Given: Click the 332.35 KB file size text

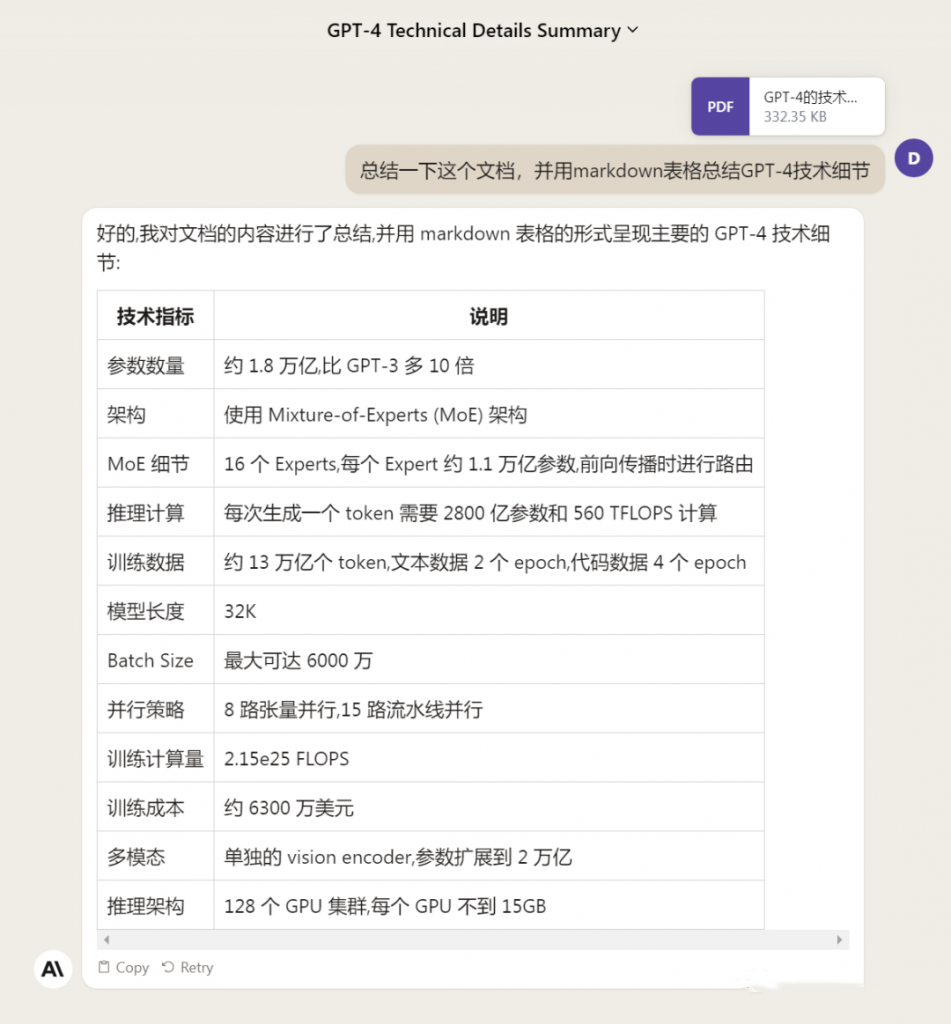Looking at the screenshot, I should 795,117.
